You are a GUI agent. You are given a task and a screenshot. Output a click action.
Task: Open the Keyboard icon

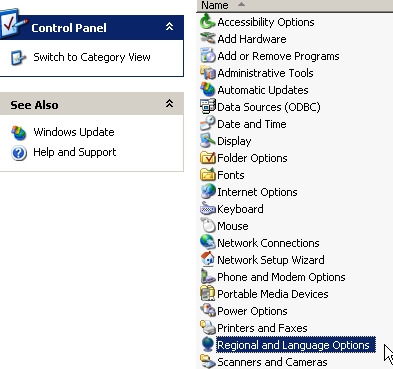coord(208,209)
